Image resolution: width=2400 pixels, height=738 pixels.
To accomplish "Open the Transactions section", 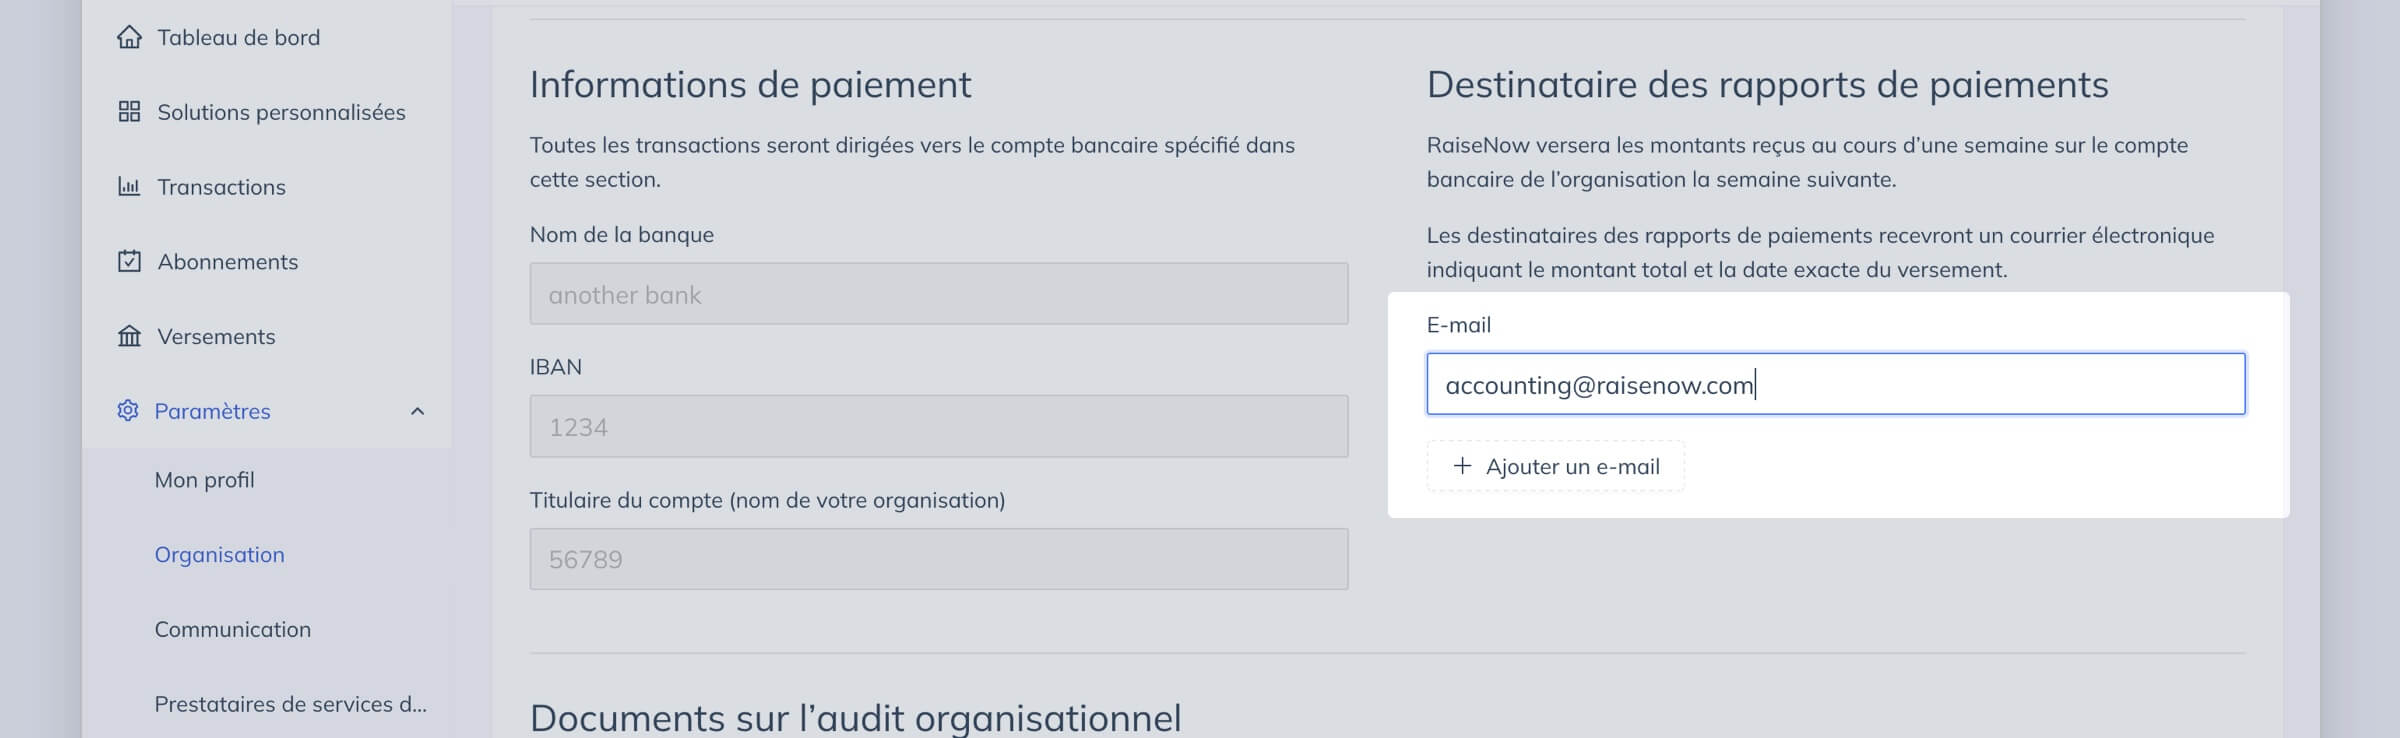I will [x=221, y=187].
